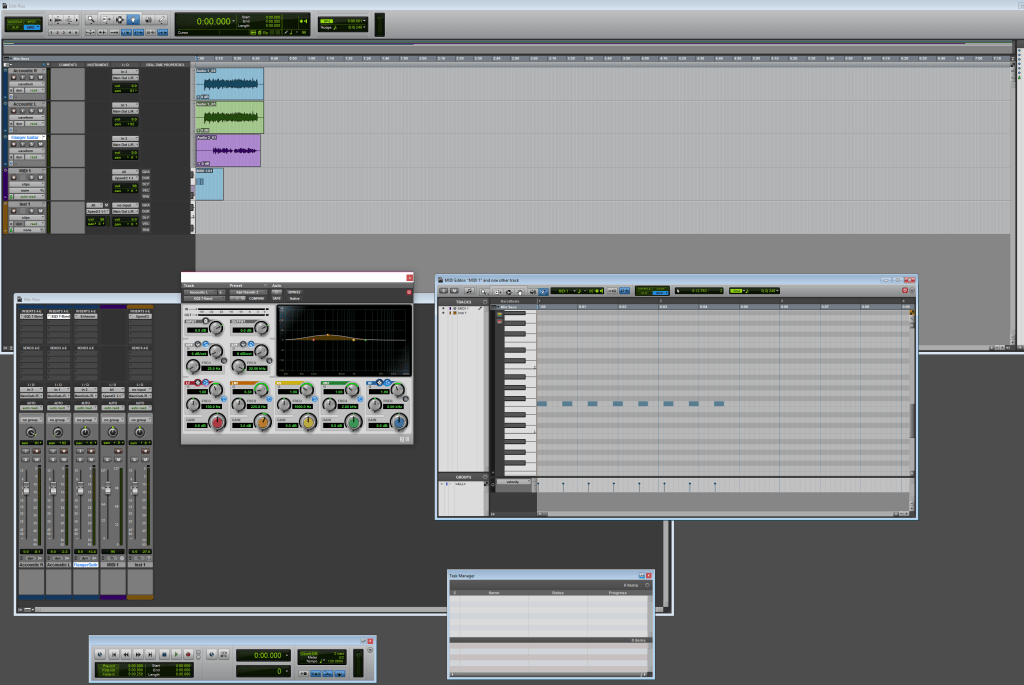Open no group dropdown on first mixer channel
The height and width of the screenshot is (685, 1024).
coord(33,419)
